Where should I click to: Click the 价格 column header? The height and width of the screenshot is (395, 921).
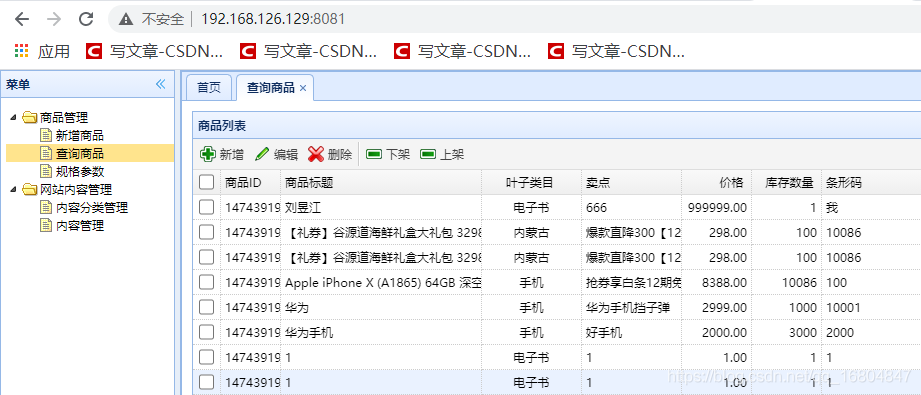pyautogui.click(x=717, y=183)
